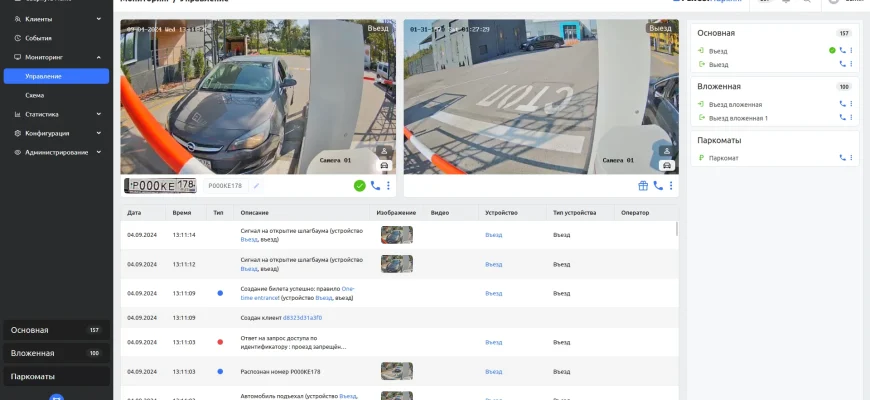The width and height of the screenshot is (870, 400).
Task: Click gift icon under right camera view
Action: tap(643, 186)
